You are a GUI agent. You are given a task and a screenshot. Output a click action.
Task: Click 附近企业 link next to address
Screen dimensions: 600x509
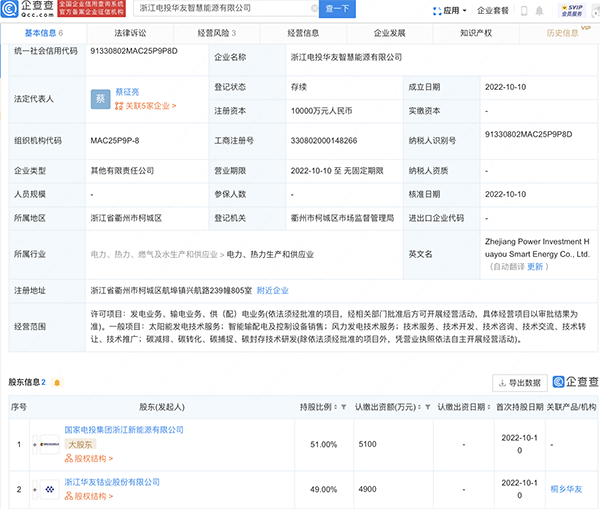(x=273, y=290)
